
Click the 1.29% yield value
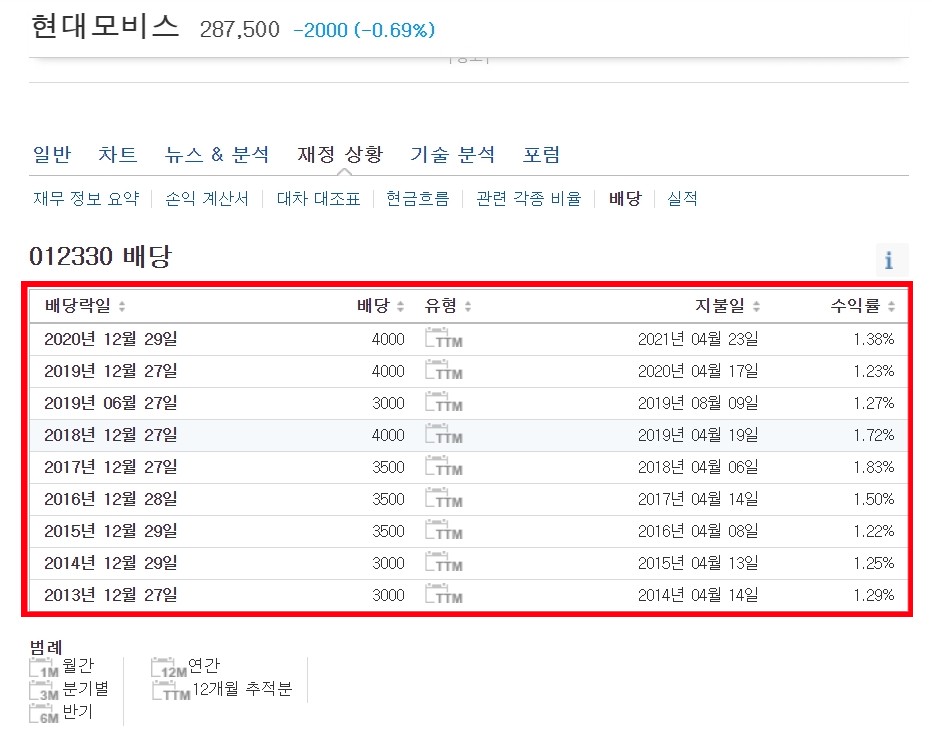(x=874, y=596)
